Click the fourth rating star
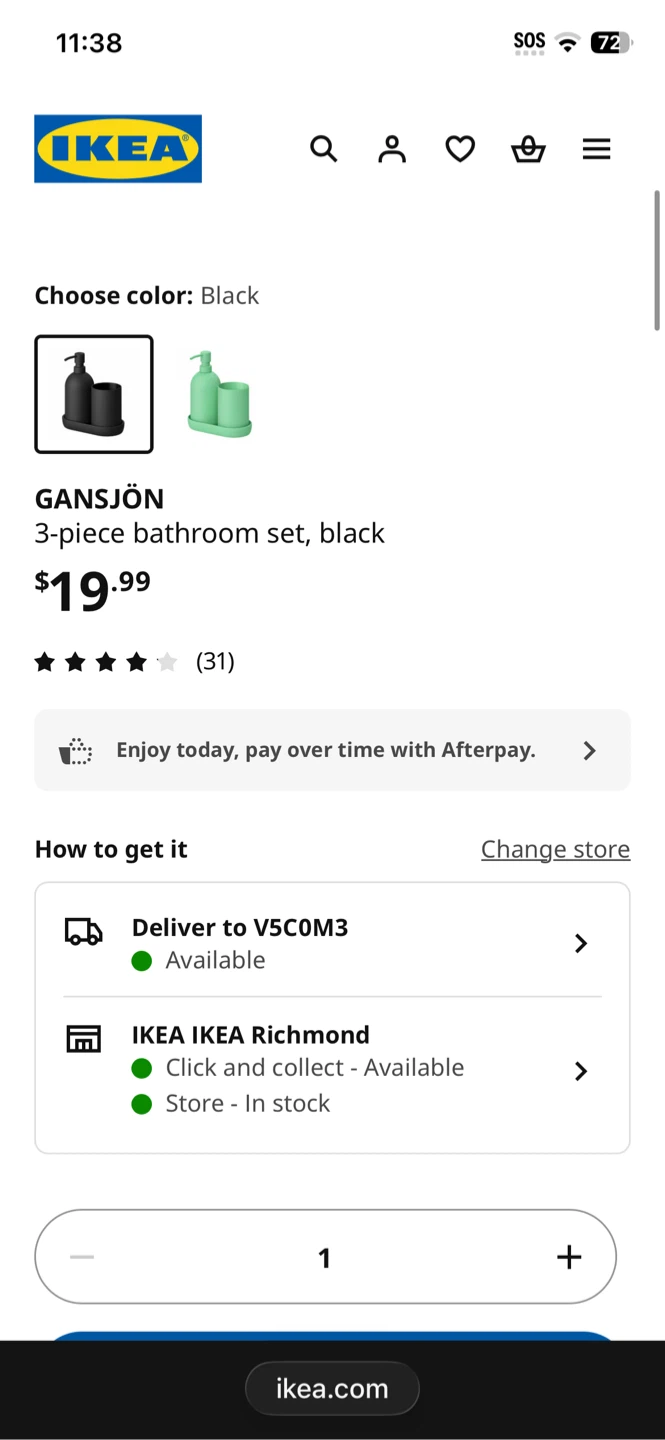The image size is (665, 1440). pos(136,661)
